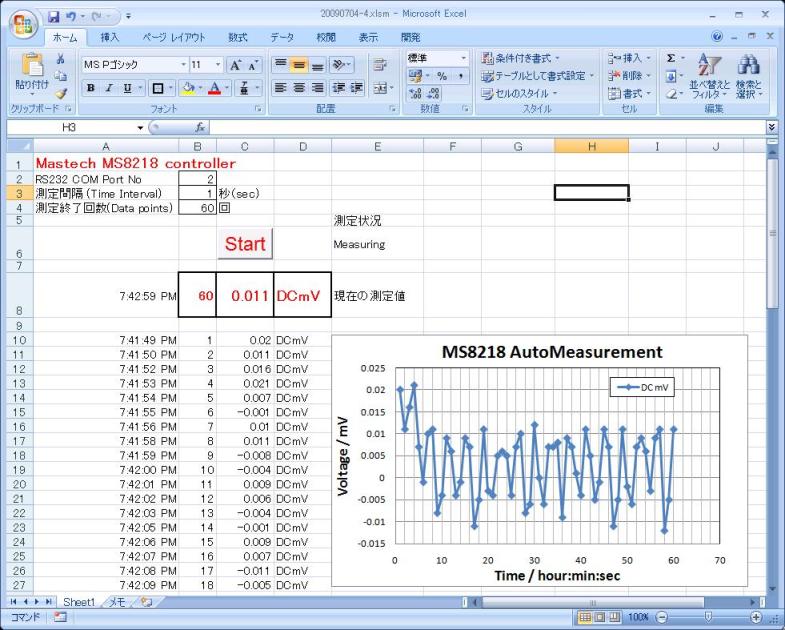The height and width of the screenshot is (630, 785).
Task: Increase the cell indent
Action: point(357,88)
